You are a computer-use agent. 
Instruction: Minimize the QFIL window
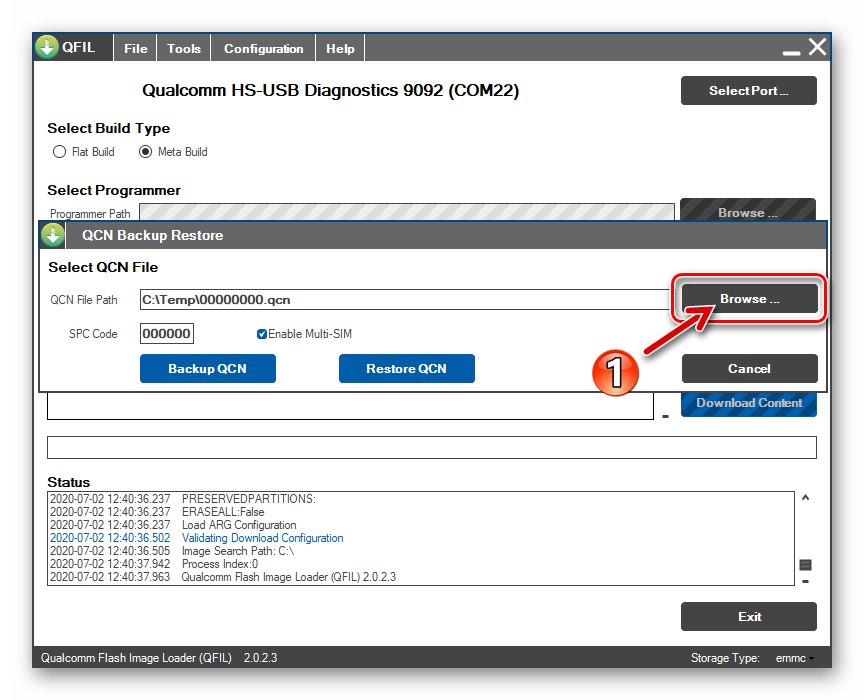[791, 52]
